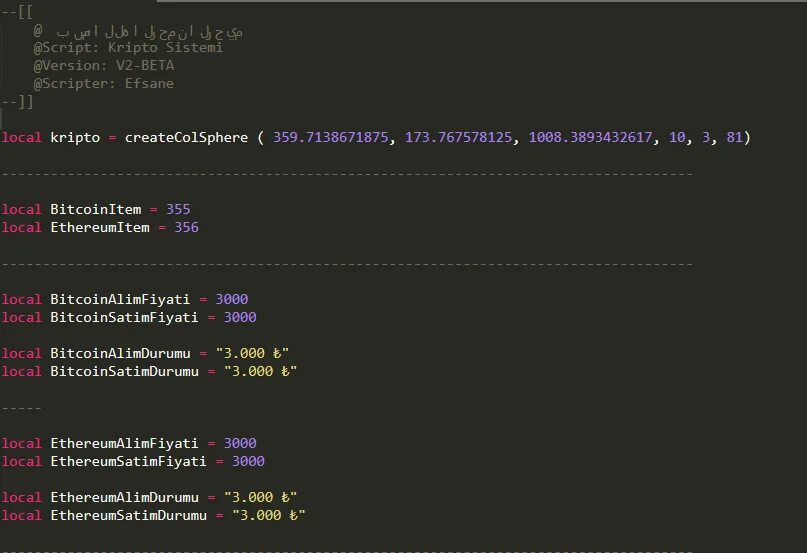Screen dimensions: 807x553
Task: Click the 3000 value of EthereumAlimFiyati
Action: tap(240, 444)
